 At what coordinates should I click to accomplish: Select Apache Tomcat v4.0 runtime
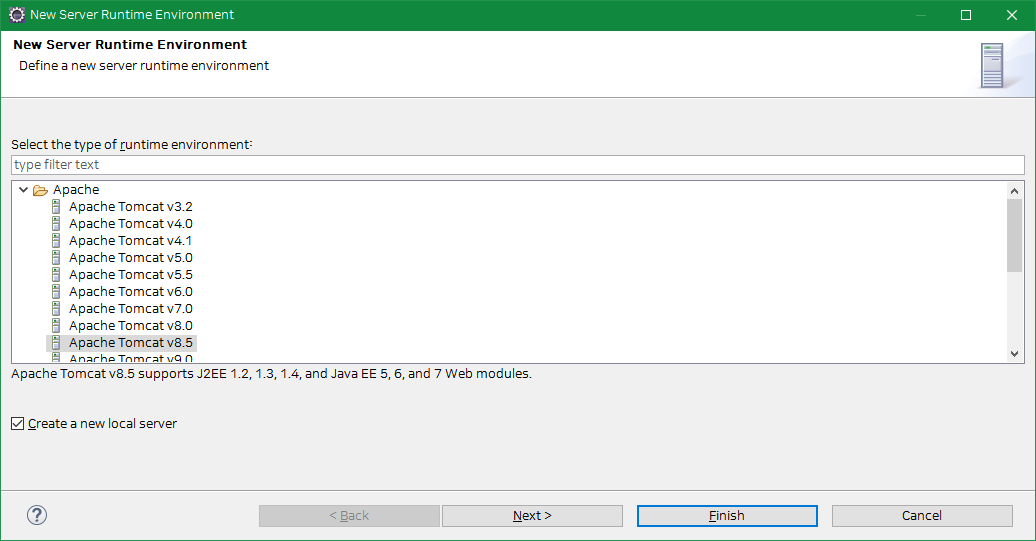tap(131, 224)
